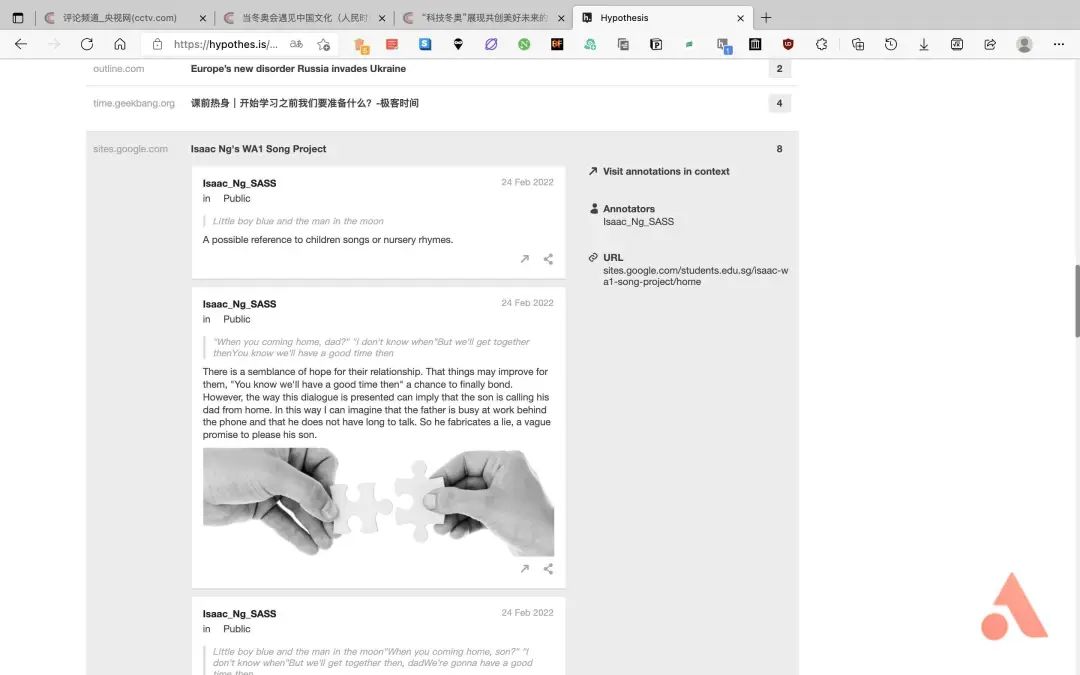Open the Extensions puzzle menu
The width and height of the screenshot is (1080, 675).
[x=821, y=44]
